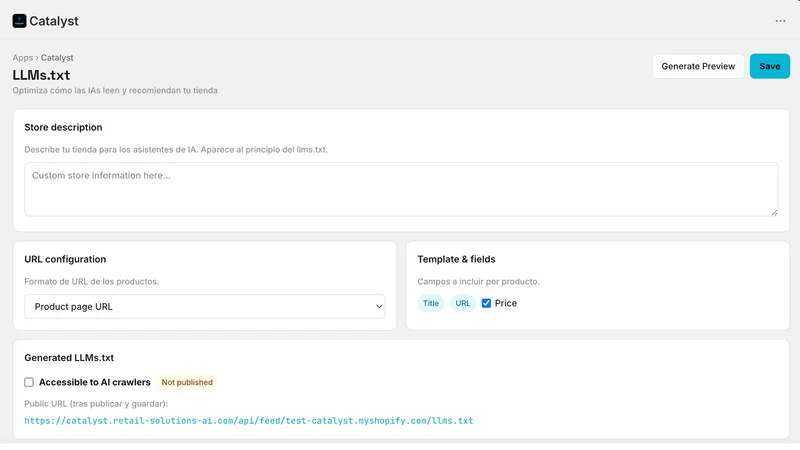The width and height of the screenshot is (800, 450).
Task: Enable Accessible to AI crawlers checkbox
Action: [29, 382]
